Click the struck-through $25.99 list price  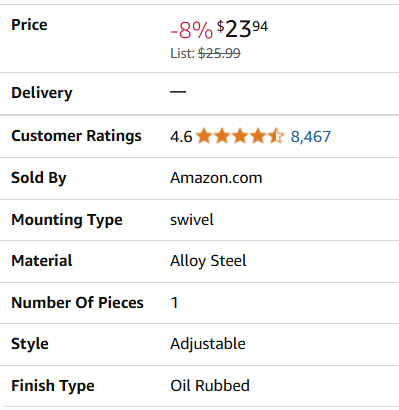[x=219, y=53]
